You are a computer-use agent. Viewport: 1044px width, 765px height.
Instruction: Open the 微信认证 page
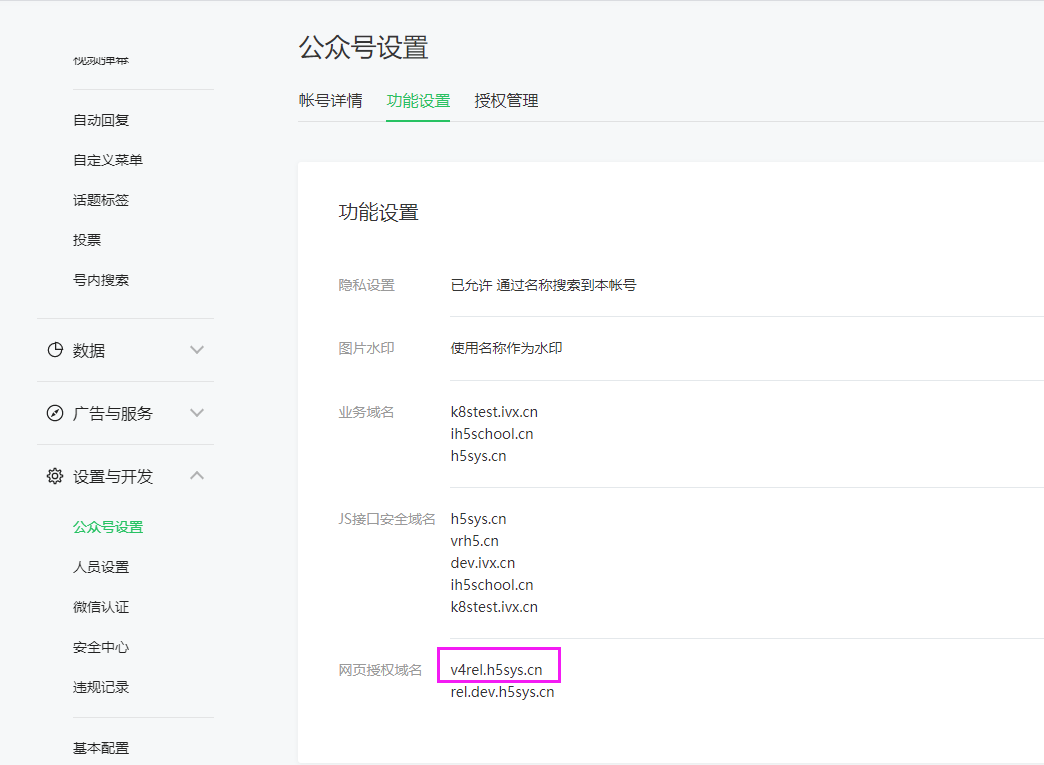(100, 606)
